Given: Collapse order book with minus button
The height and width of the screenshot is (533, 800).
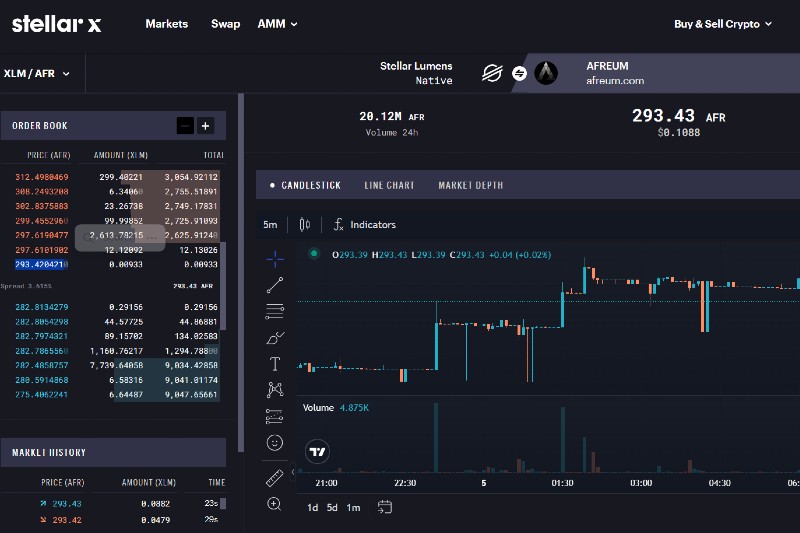Looking at the screenshot, I should coord(185,126).
